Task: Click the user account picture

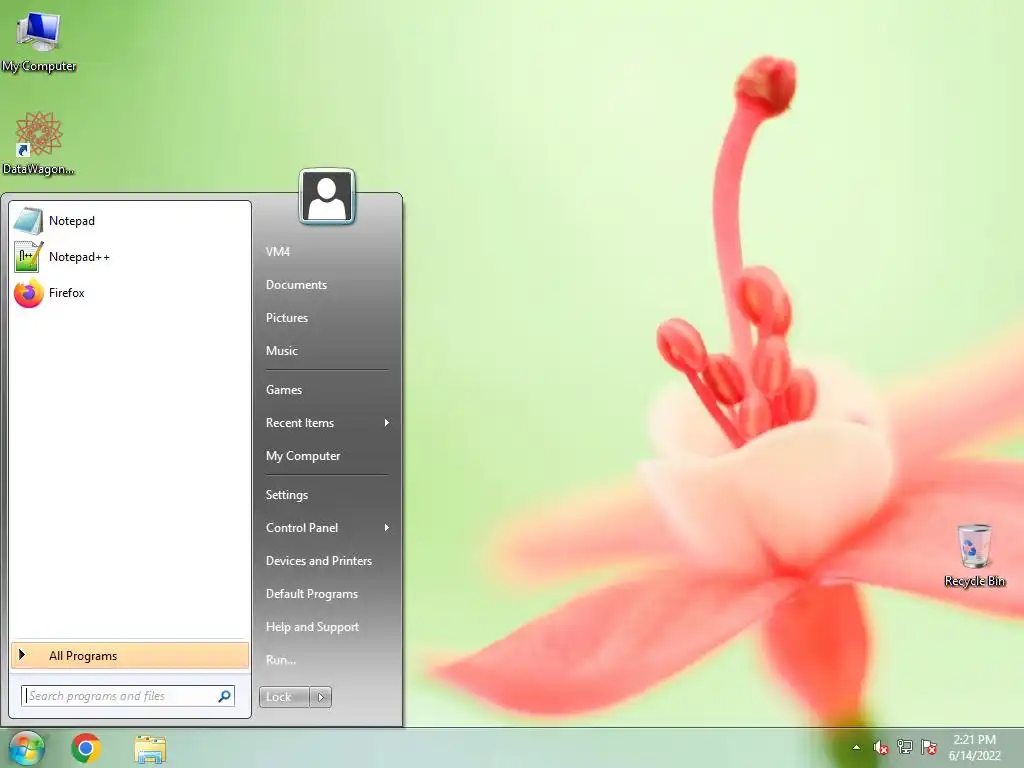Action: click(327, 197)
